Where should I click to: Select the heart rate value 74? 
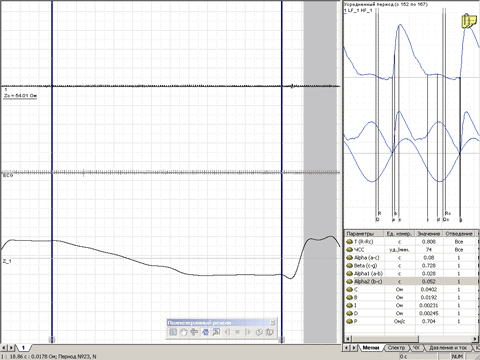click(429, 250)
